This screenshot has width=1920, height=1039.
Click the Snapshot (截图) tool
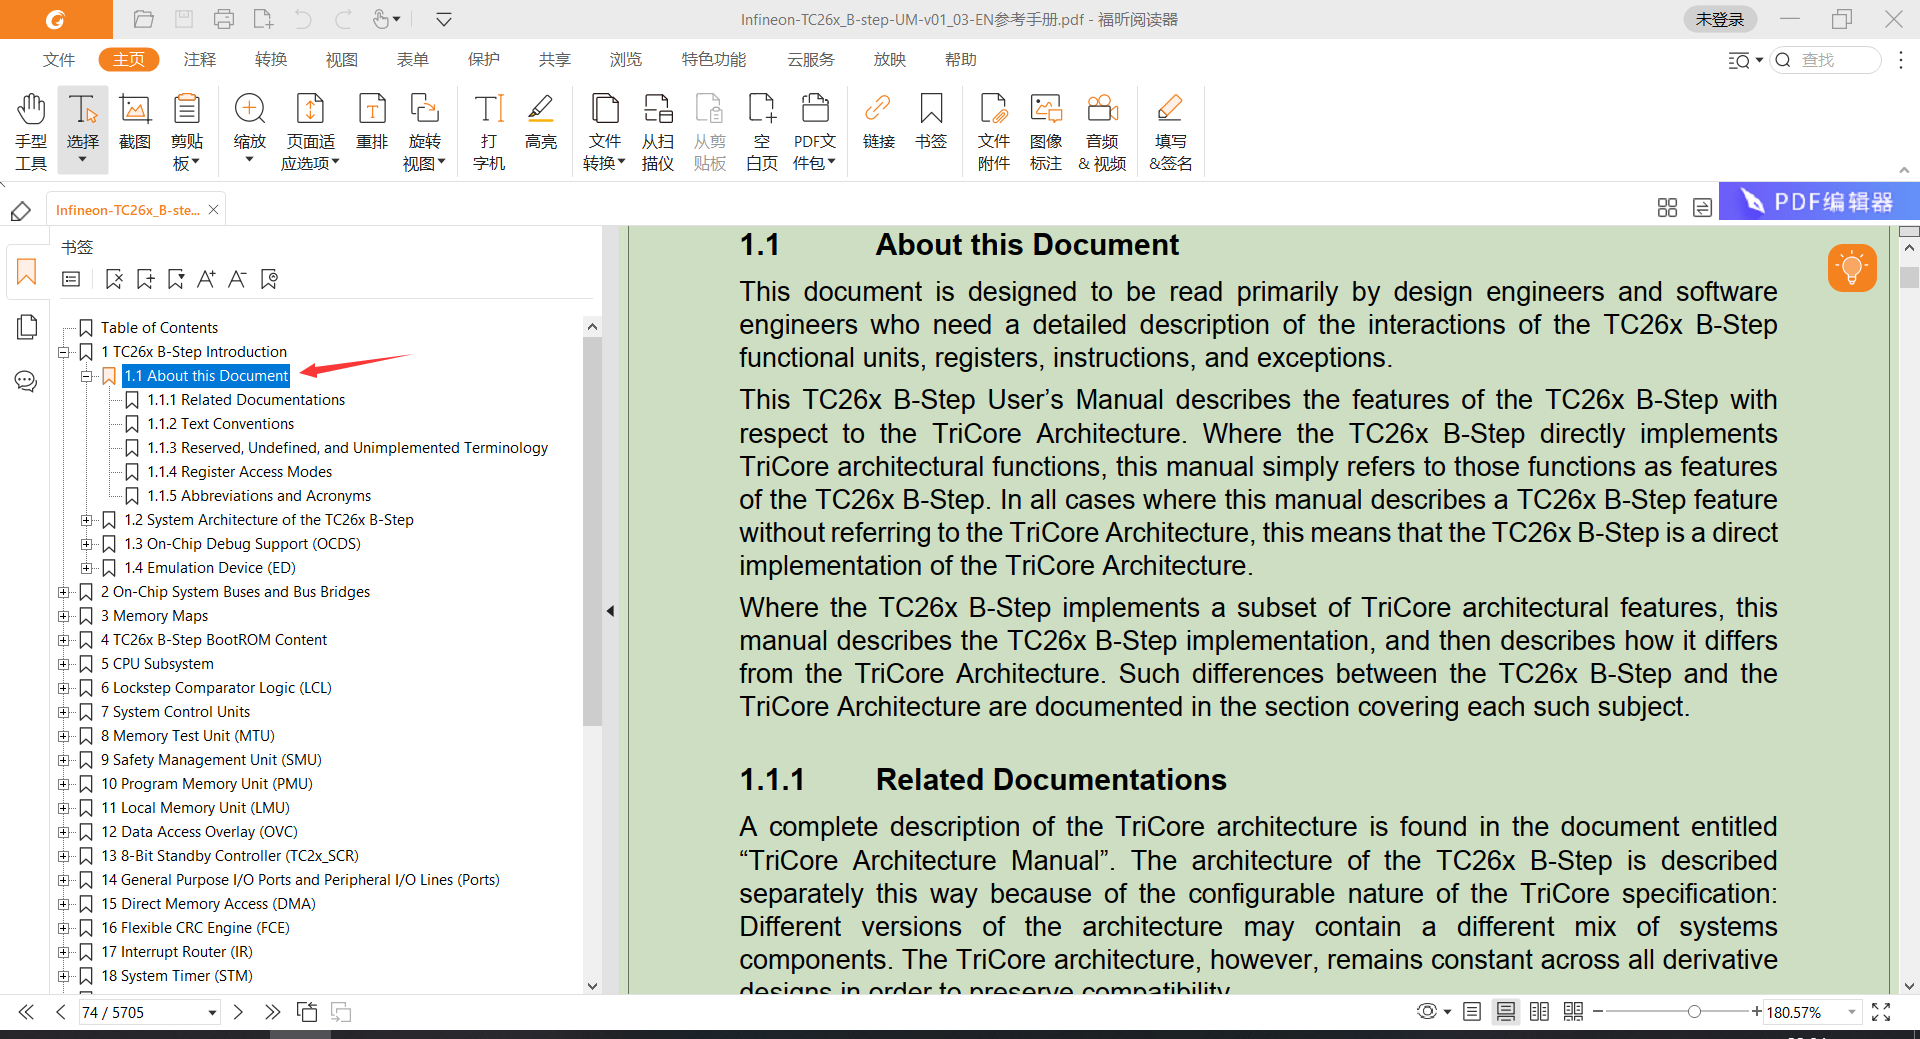135,122
